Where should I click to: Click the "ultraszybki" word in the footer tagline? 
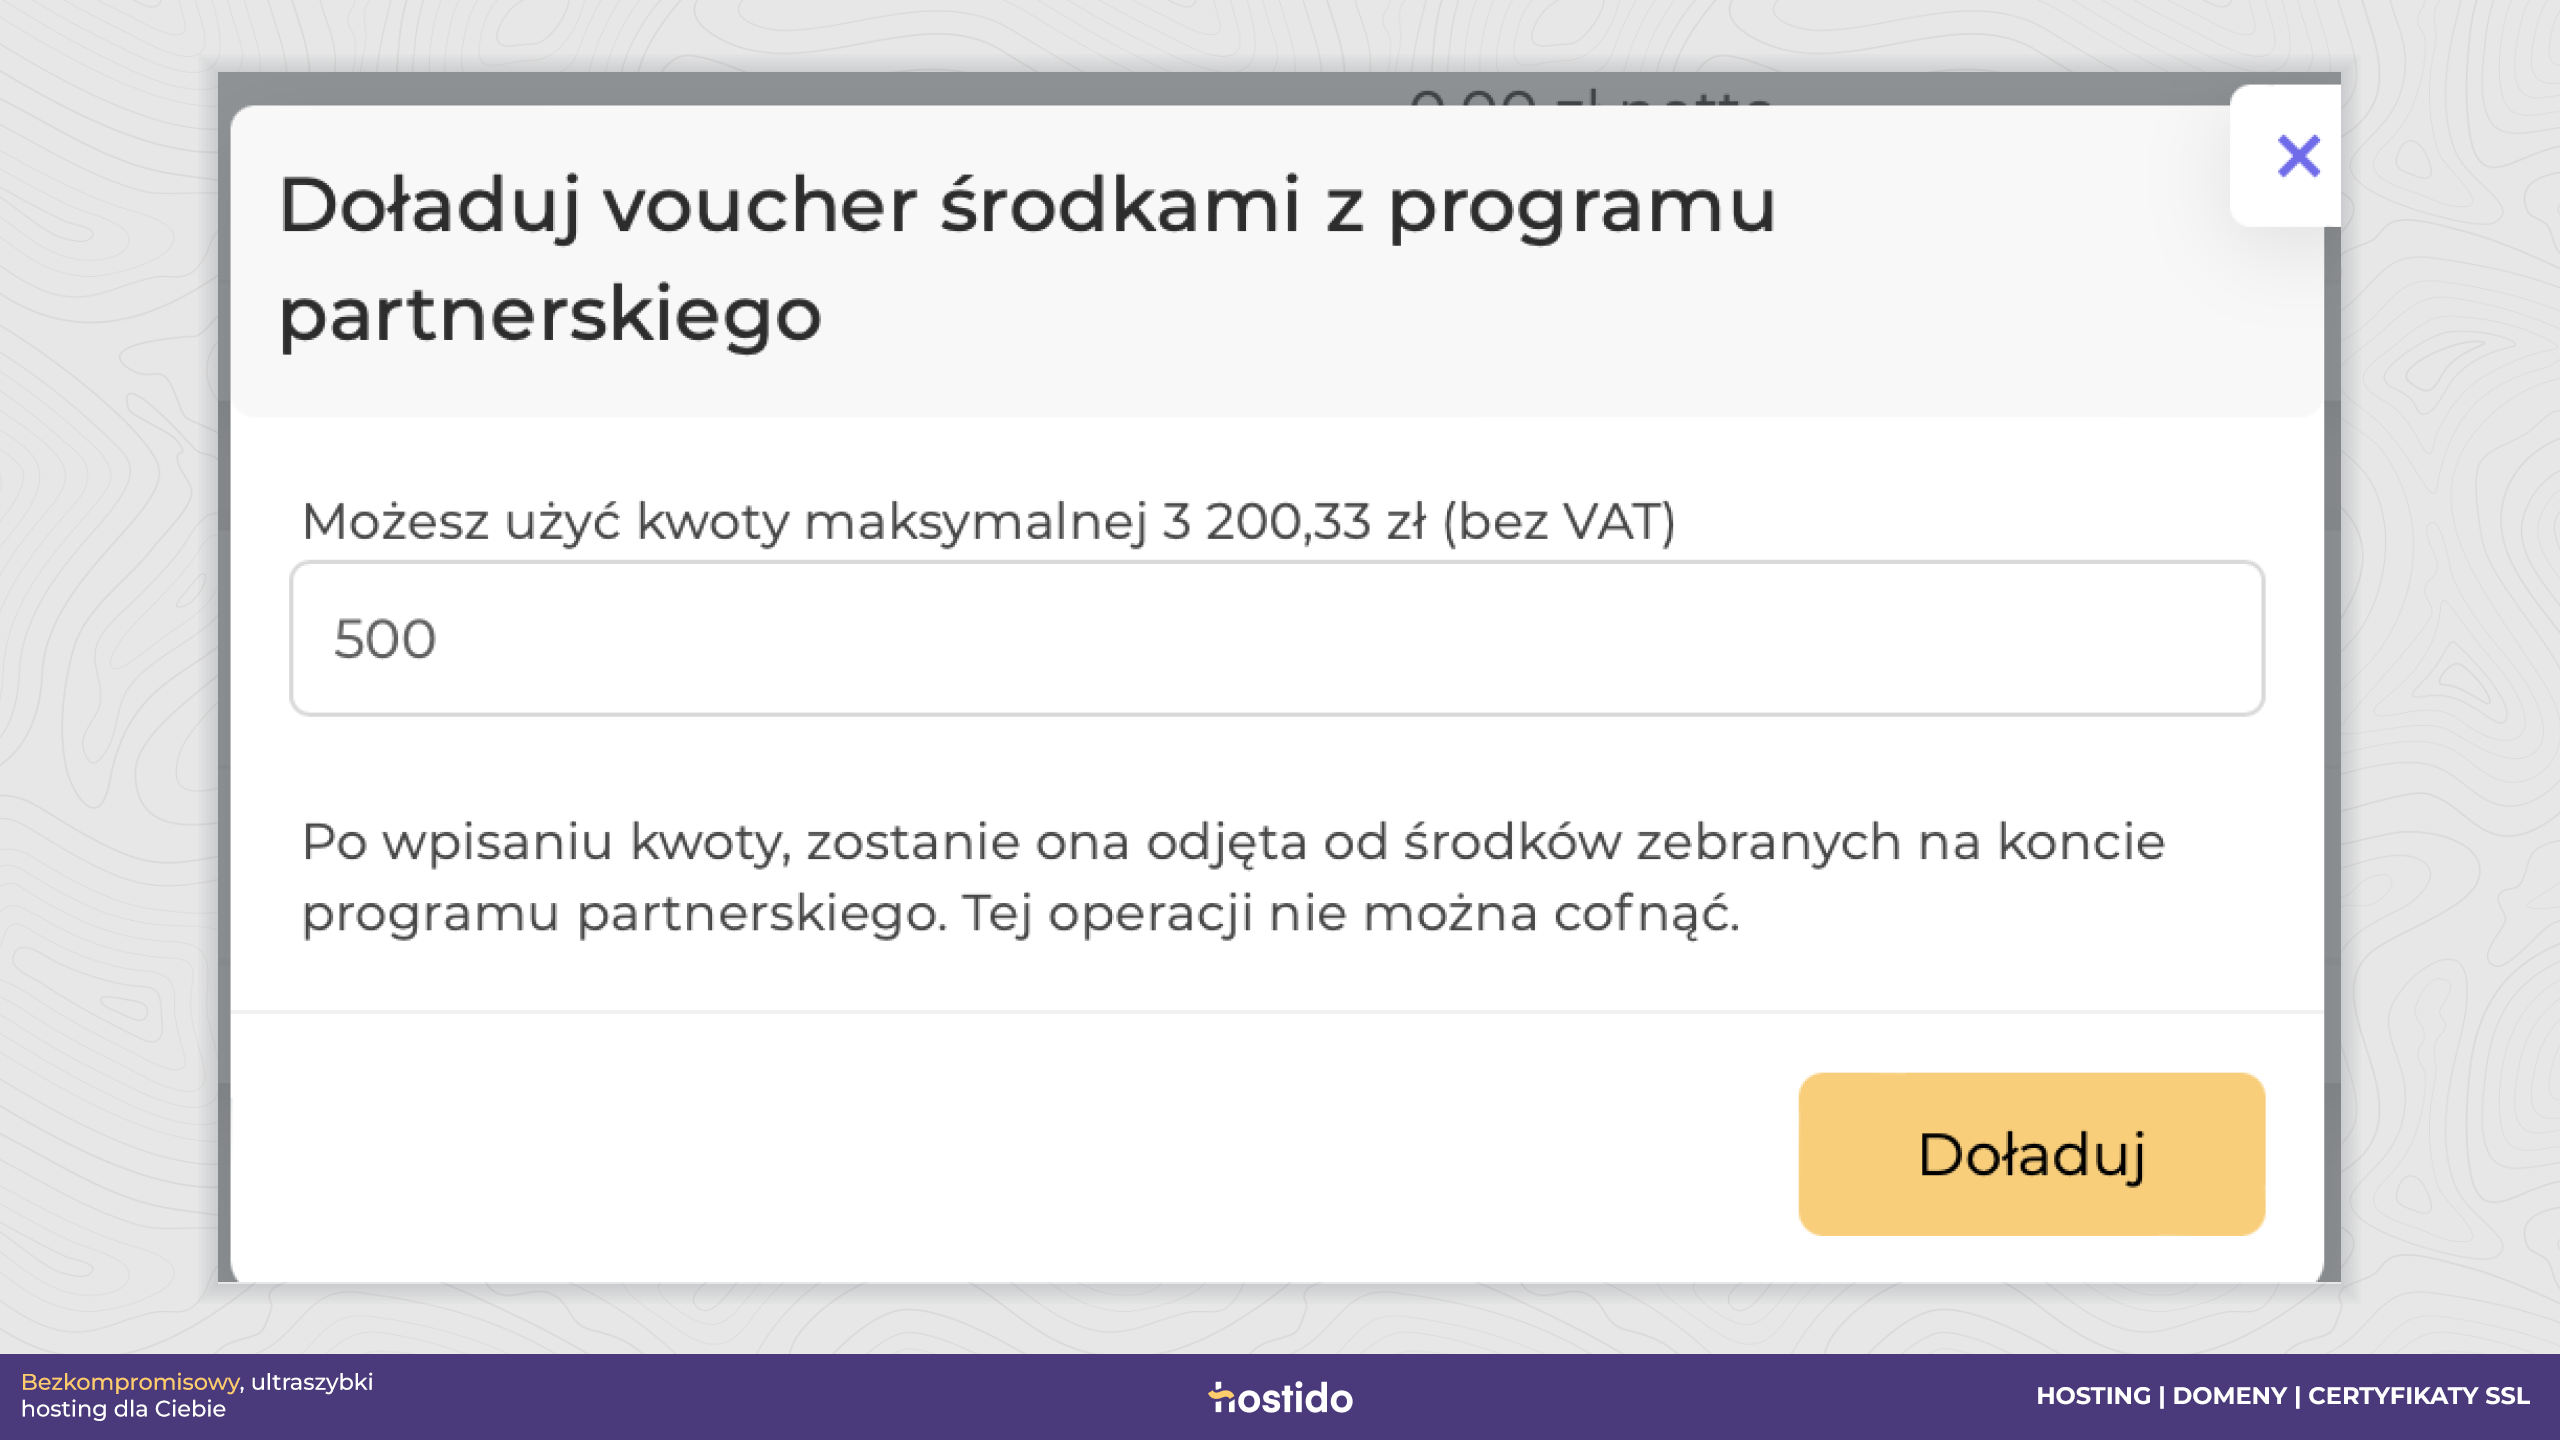point(312,1383)
